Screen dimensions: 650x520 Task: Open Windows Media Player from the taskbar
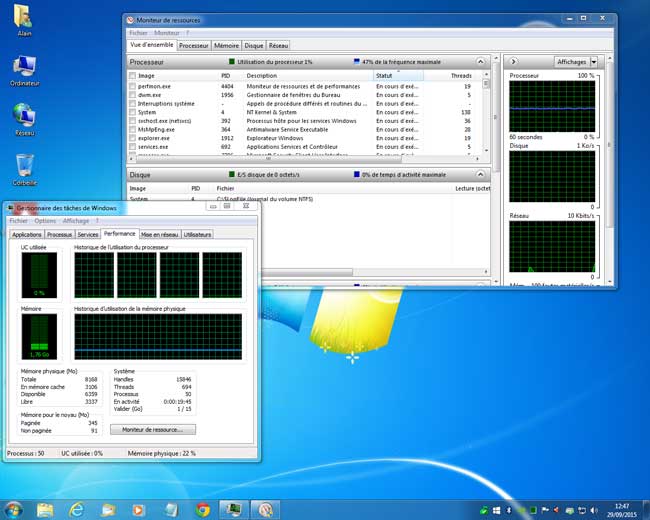(138, 510)
